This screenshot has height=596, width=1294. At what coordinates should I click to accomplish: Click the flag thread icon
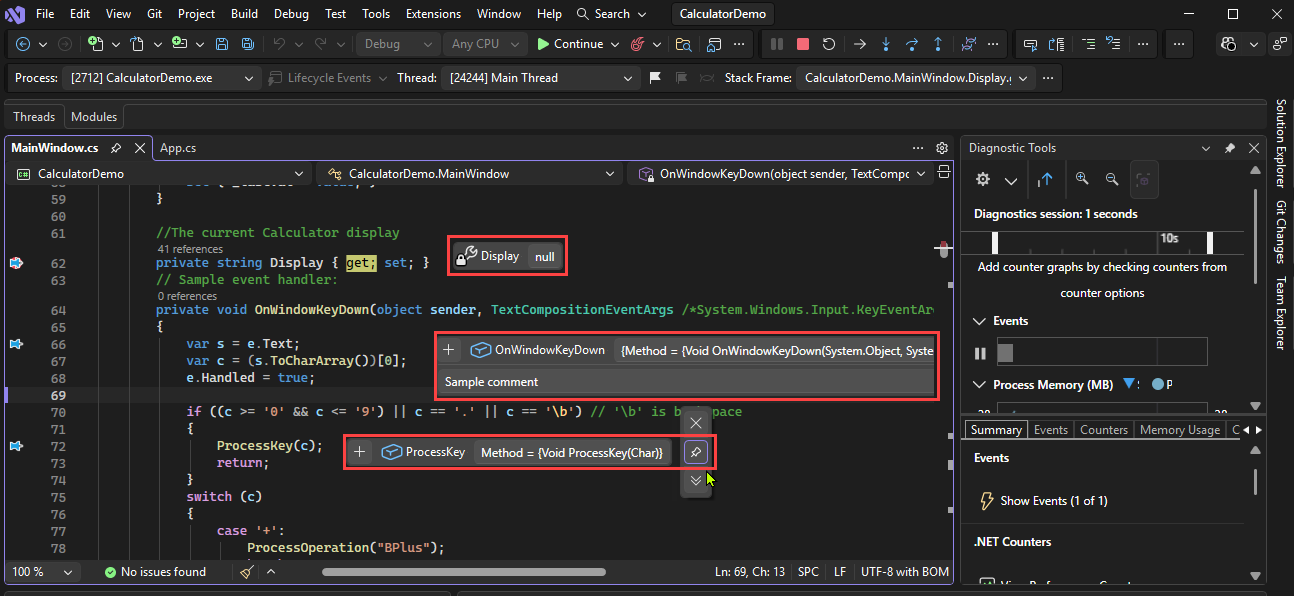(655, 78)
